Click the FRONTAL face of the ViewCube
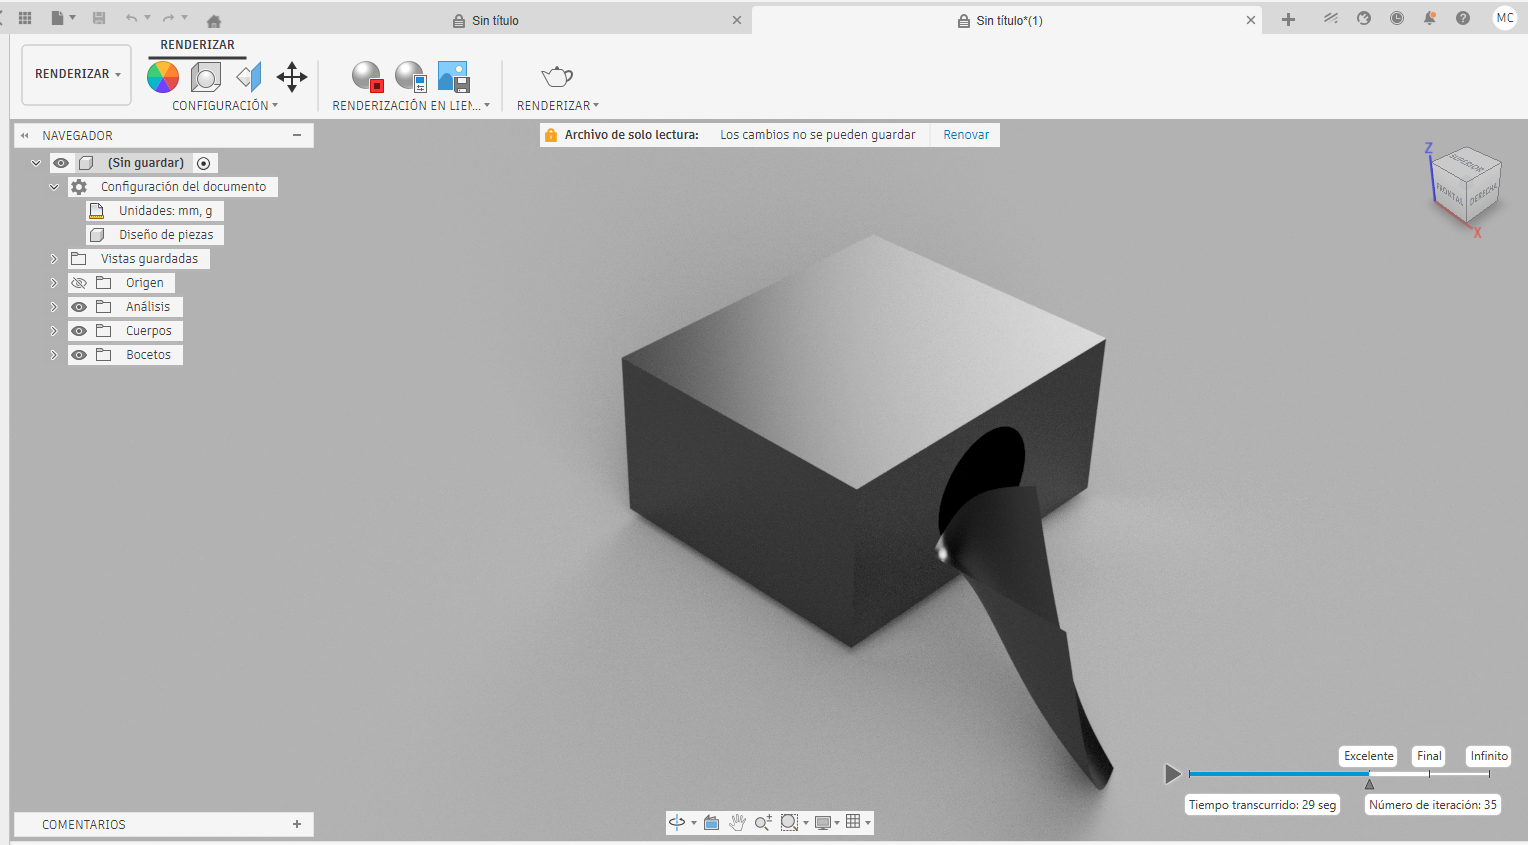Screen dimensions: 1528x845 tap(1450, 194)
